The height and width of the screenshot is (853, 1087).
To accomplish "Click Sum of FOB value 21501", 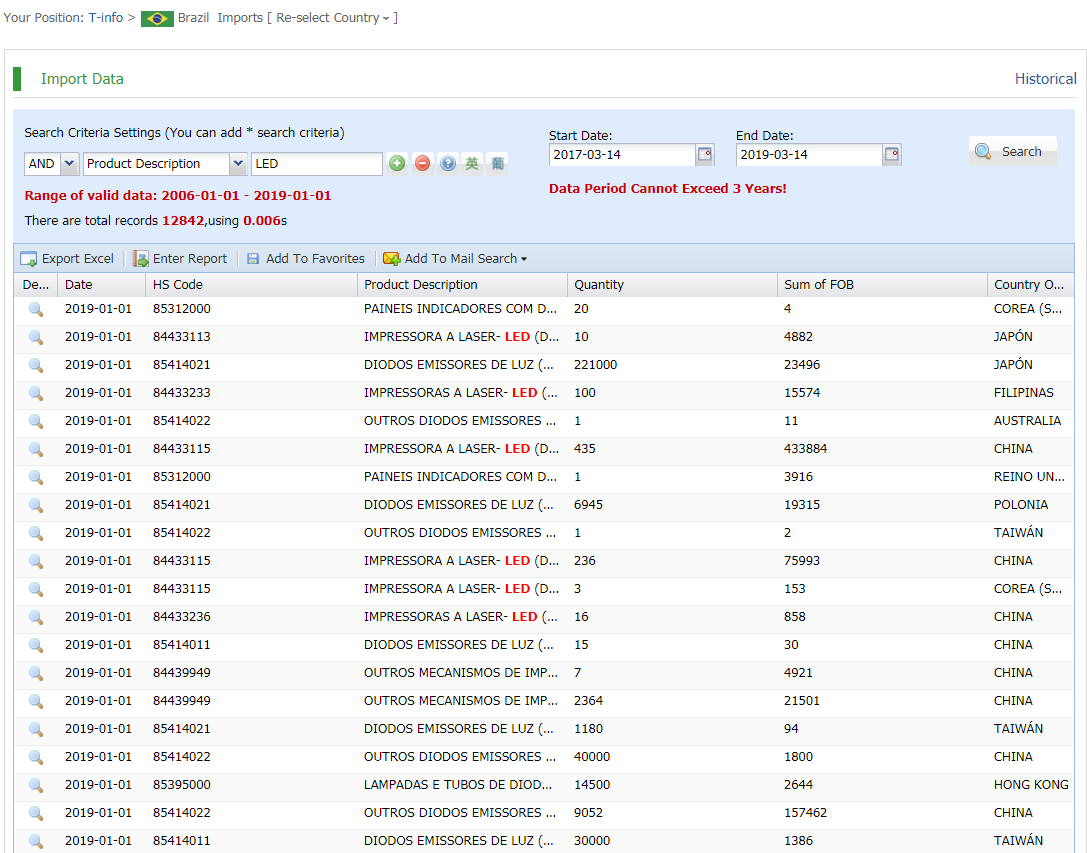I will tap(802, 700).
